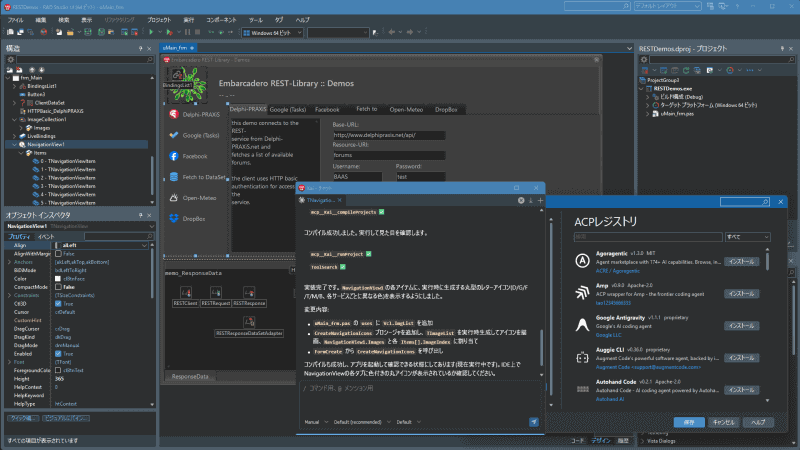Click the back navigation arrow in toolbar
The width and height of the screenshot is (800, 450).
click(391, 32)
